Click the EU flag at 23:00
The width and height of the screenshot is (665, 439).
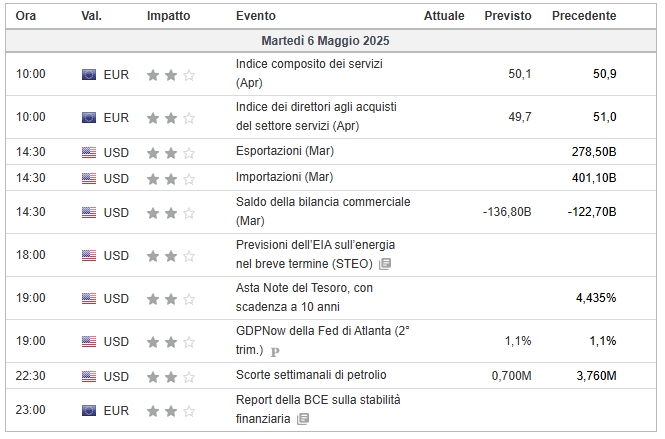coord(89,411)
